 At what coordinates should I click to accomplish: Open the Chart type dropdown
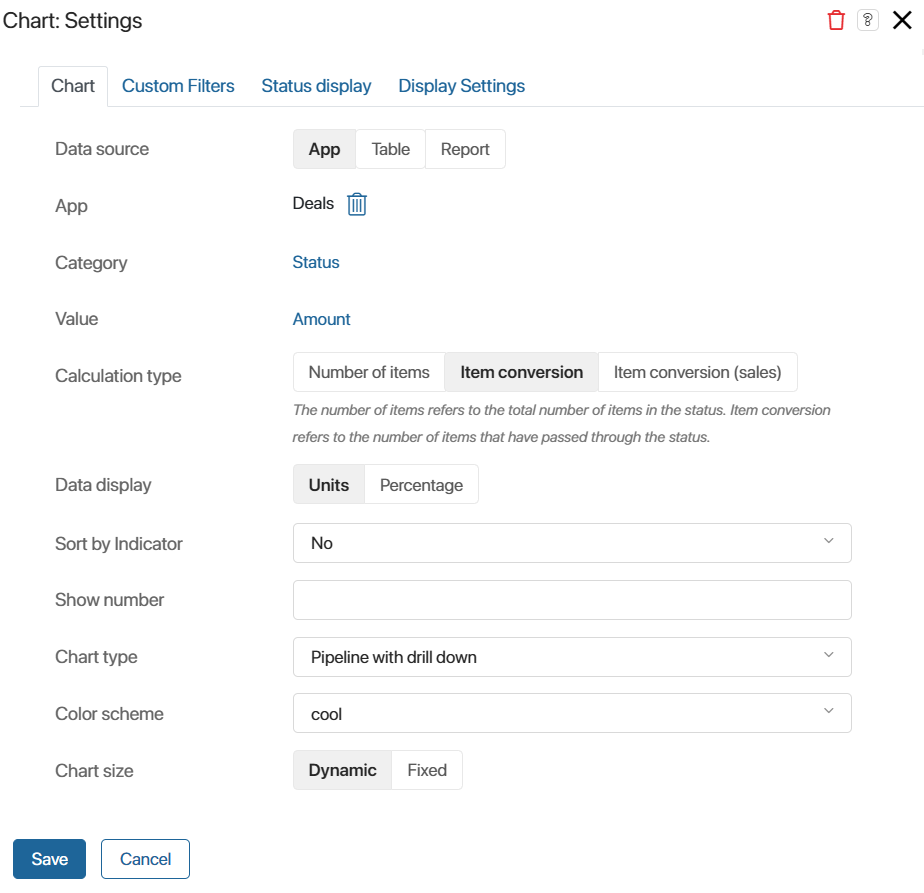pyautogui.click(x=572, y=657)
